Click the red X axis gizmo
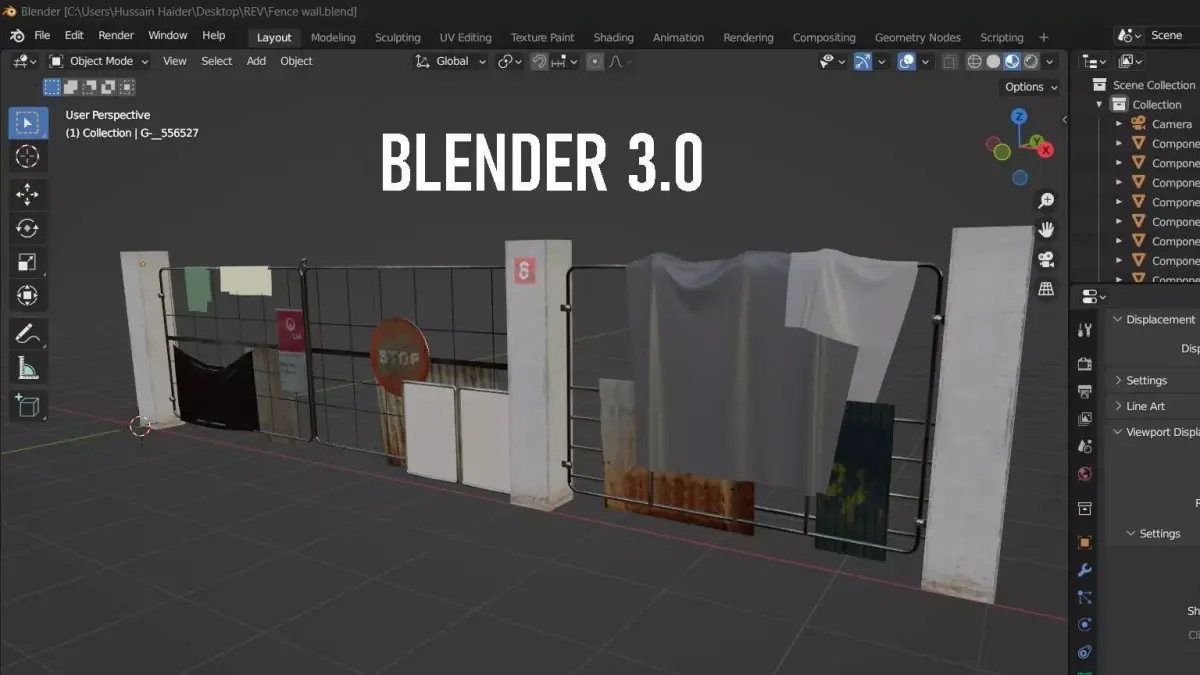The width and height of the screenshot is (1200, 675). 1046,150
